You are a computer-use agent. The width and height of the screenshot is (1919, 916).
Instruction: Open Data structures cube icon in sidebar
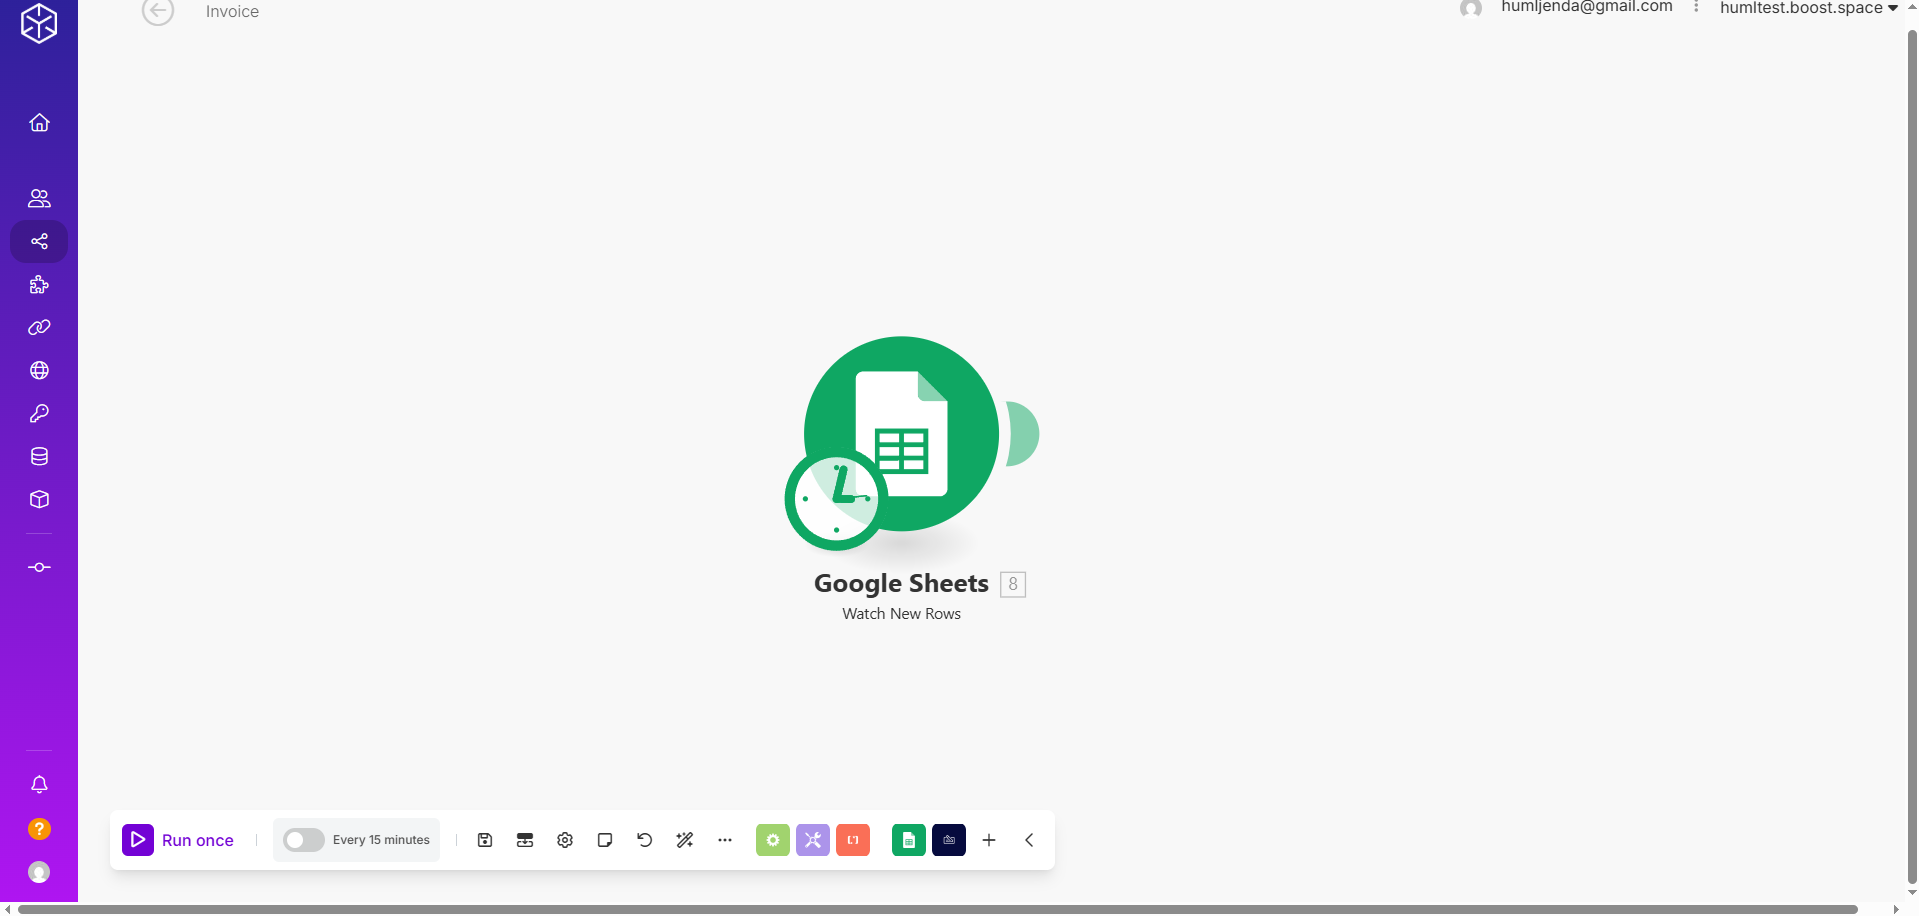(39, 499)
